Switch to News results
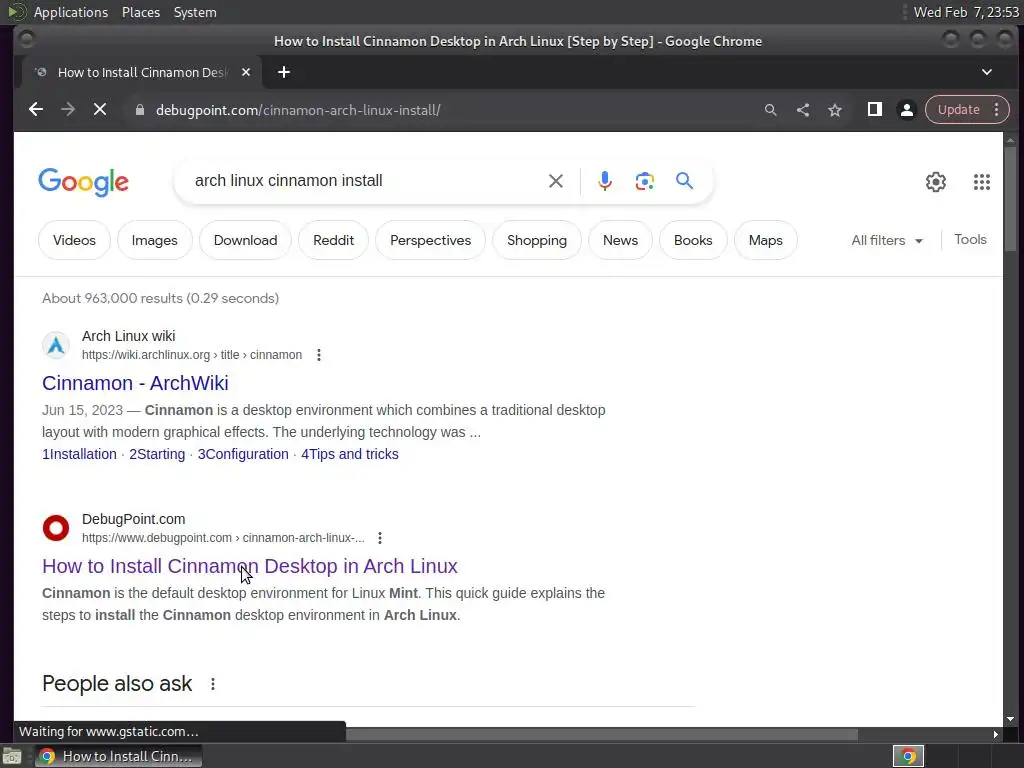1024x768 pixels. pos(620,240)
